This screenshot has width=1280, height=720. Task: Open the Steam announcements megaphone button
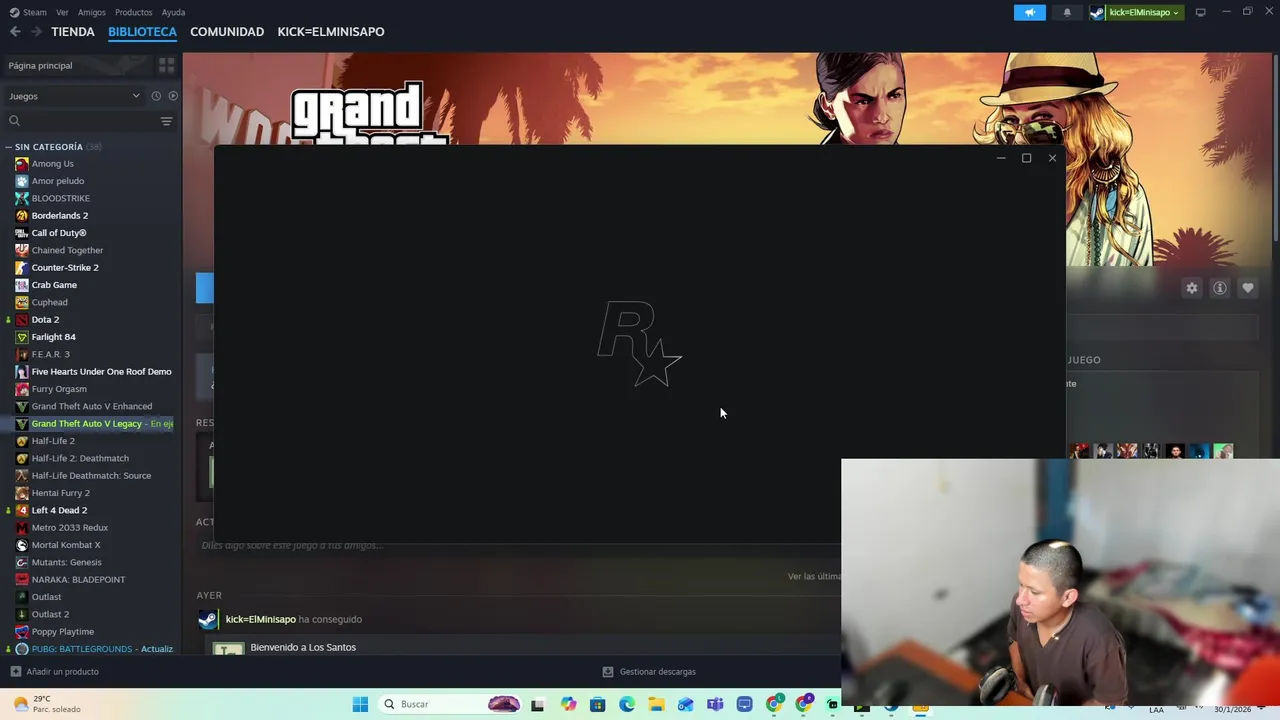click(1029, 12)
